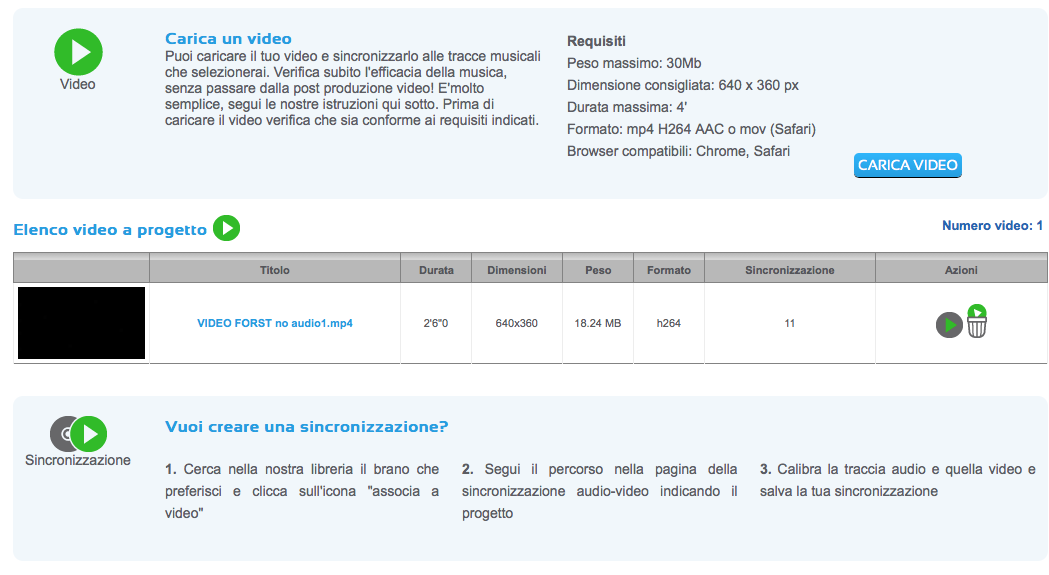
Task: Click Browser compatibili: Chrome, Safari line
Action: [678, 151]
